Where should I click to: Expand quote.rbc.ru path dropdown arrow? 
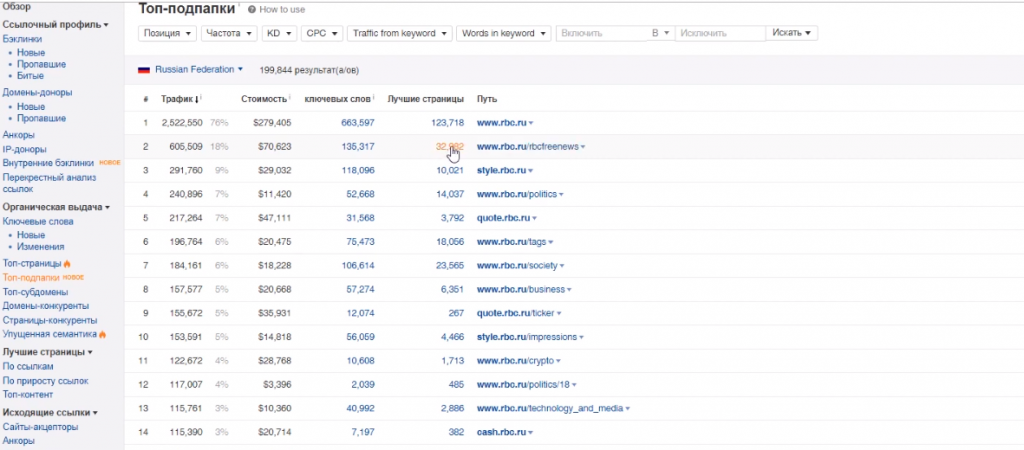coord(534,219)
